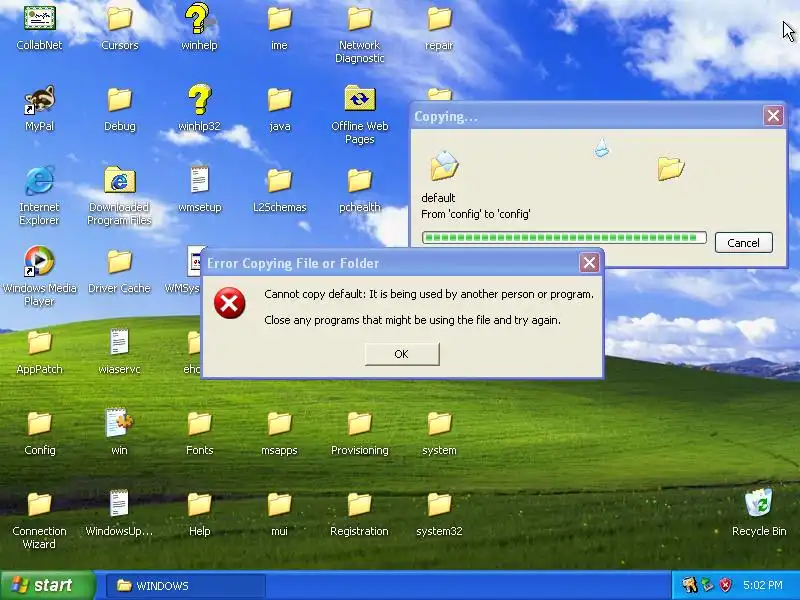This screenshot has height=600, width=800.
Task: Select the wmsetup text file icon
Action: [199, 179]
